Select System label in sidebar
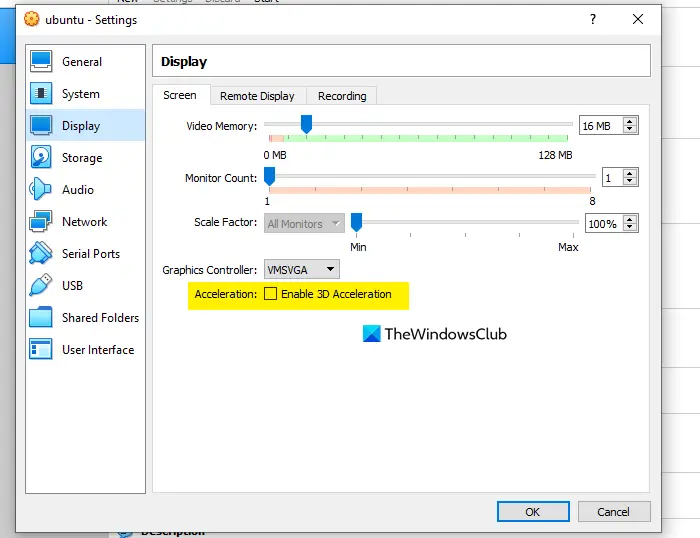700x538 pixels. click(81, 94)
